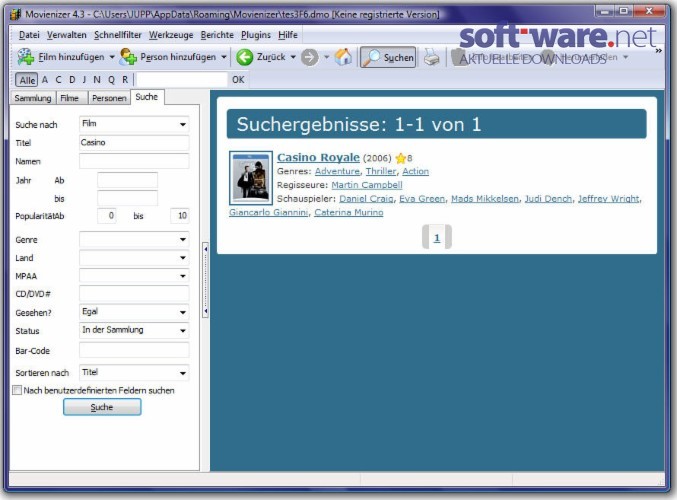The width and height of the screenshot is (677, 500).
Task: Filter by letter C
Action: [59, 80]
